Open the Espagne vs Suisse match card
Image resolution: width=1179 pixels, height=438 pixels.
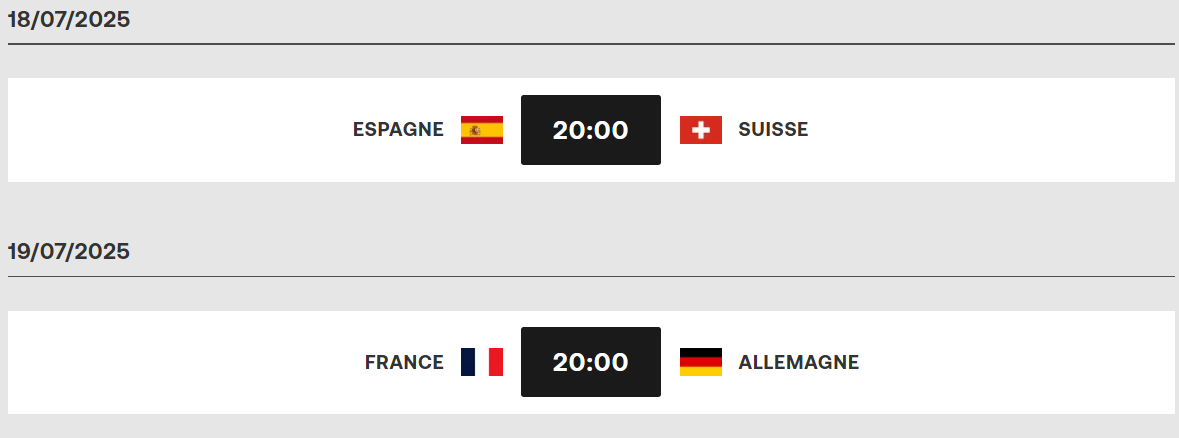(x=591, y=130)
